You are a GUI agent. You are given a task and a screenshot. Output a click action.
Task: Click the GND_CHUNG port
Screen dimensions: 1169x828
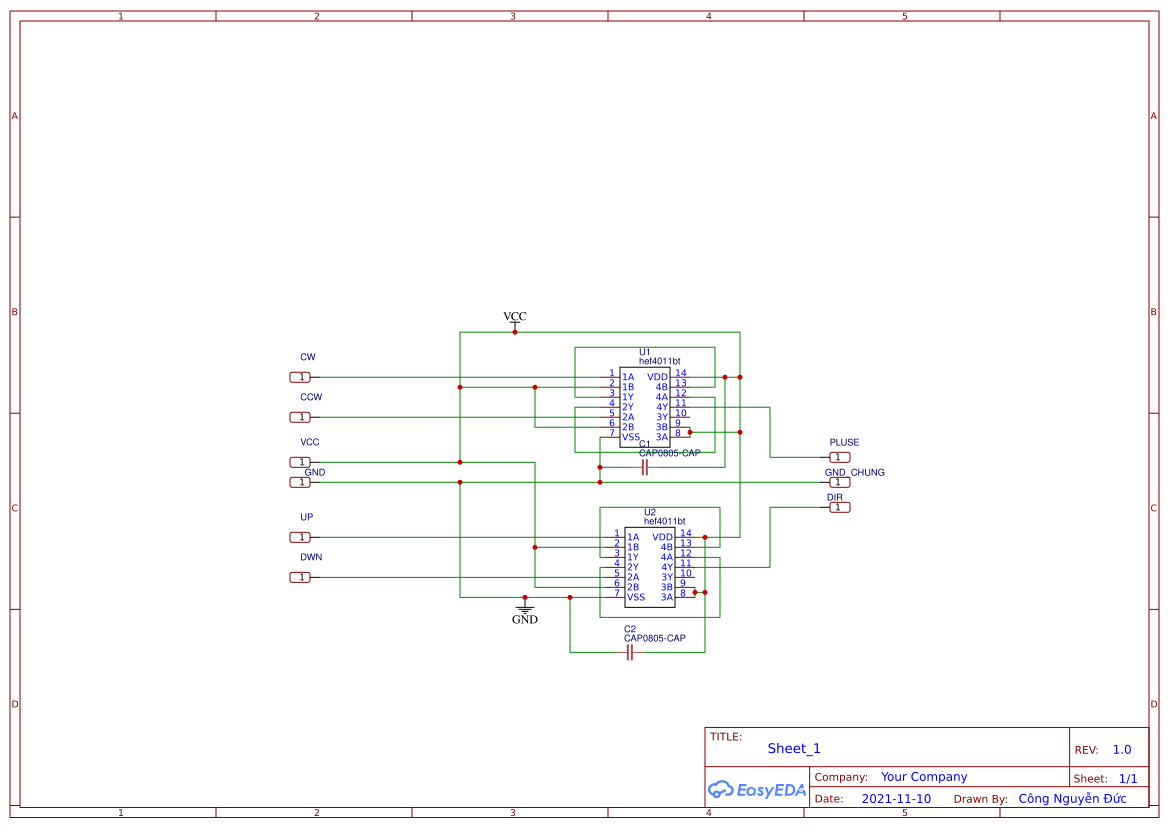[x=838, y=481]
